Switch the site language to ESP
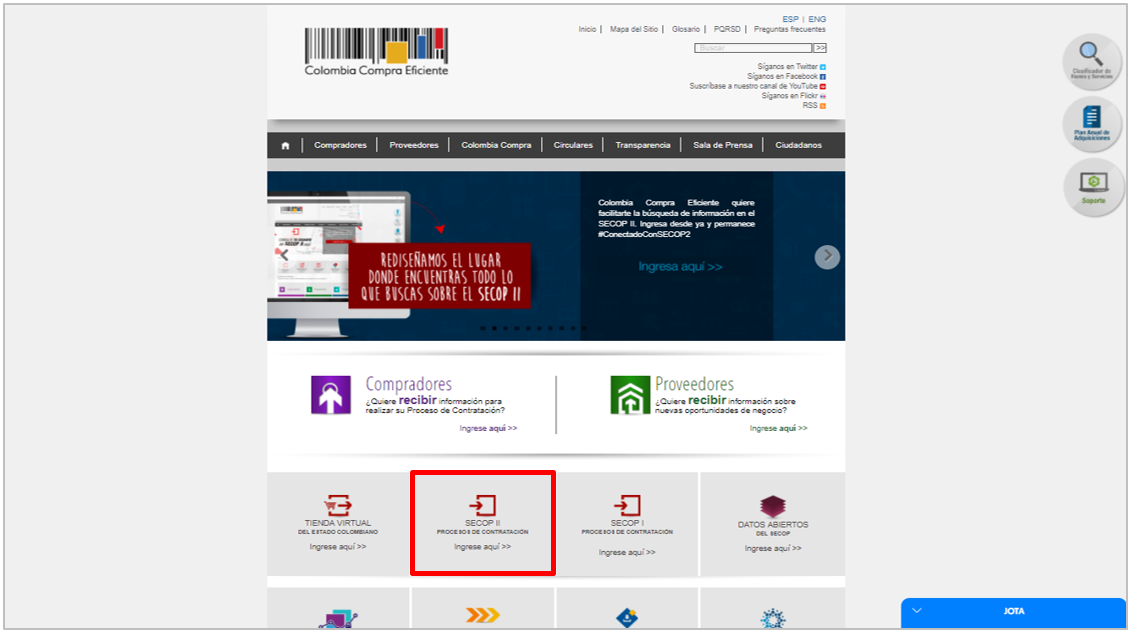Screen dimensions: 1132x634 [791, 19]
